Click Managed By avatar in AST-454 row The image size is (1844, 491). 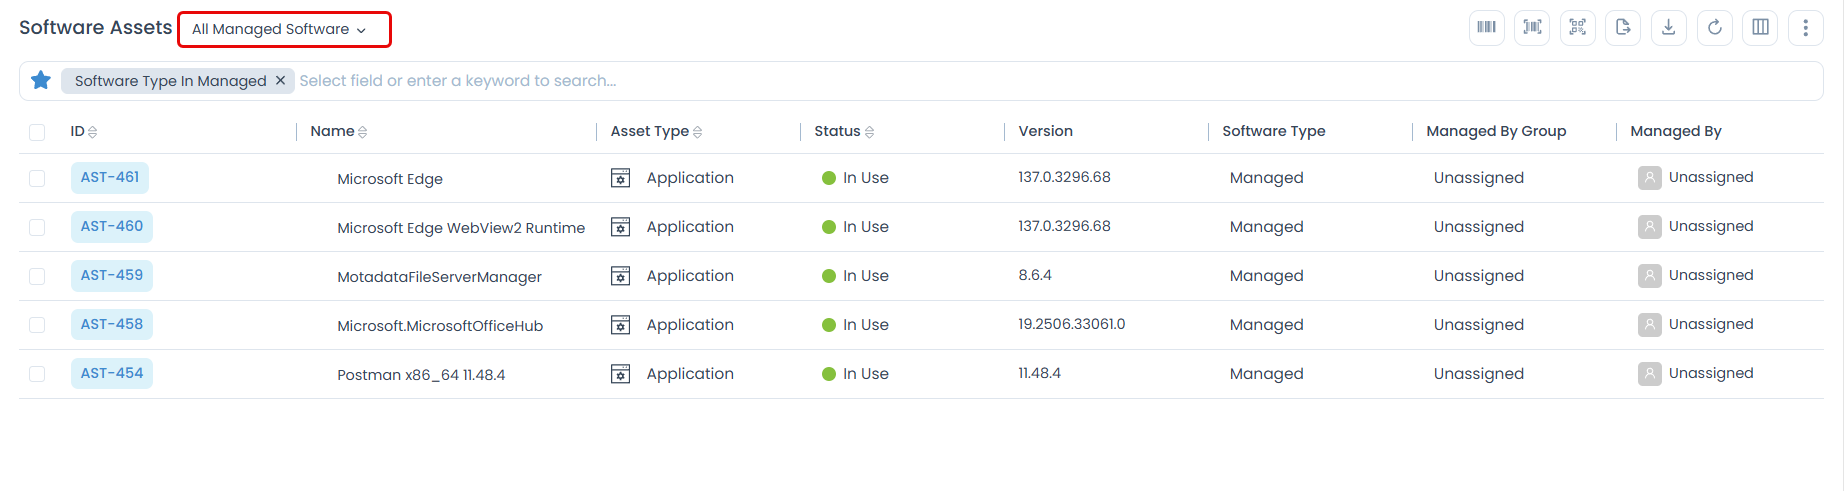(x=1649, y=374)
